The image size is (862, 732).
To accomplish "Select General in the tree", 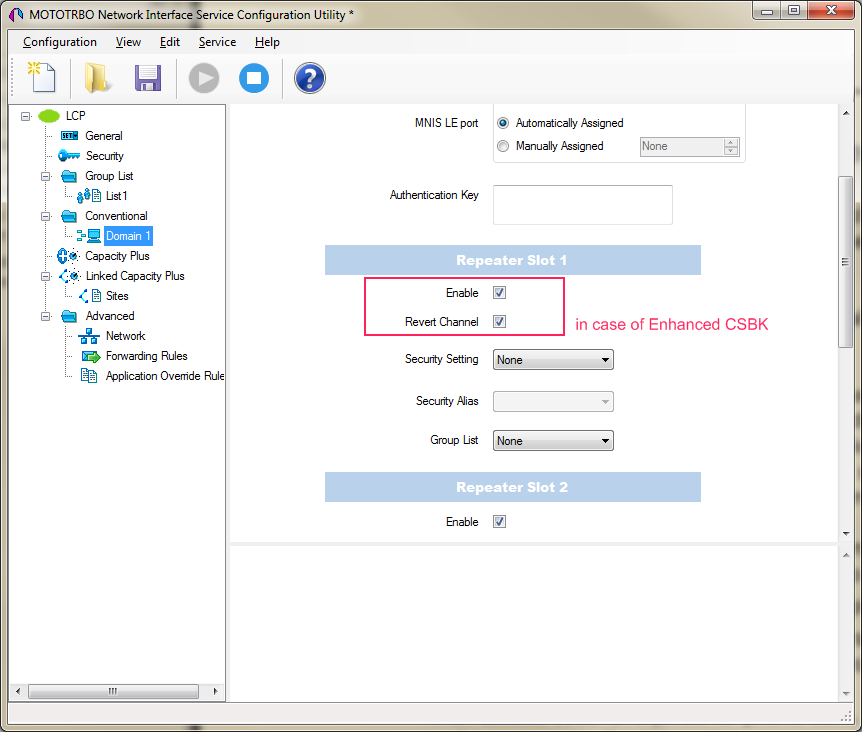I will pos(103,136).
